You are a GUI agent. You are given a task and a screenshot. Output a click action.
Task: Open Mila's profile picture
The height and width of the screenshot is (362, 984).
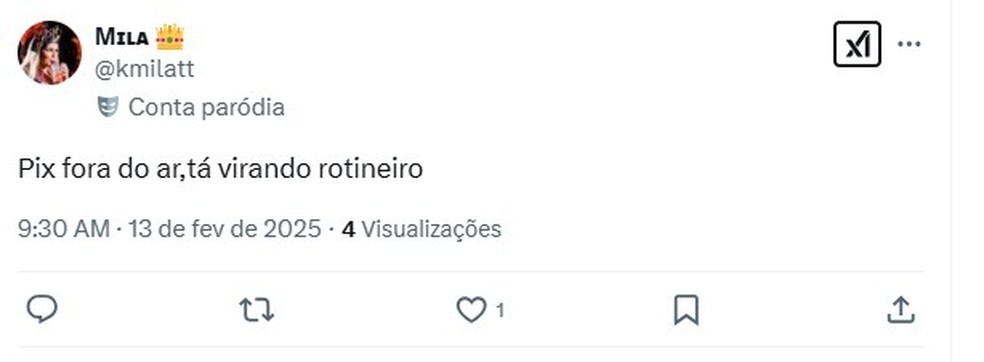(x=50, y=52)
